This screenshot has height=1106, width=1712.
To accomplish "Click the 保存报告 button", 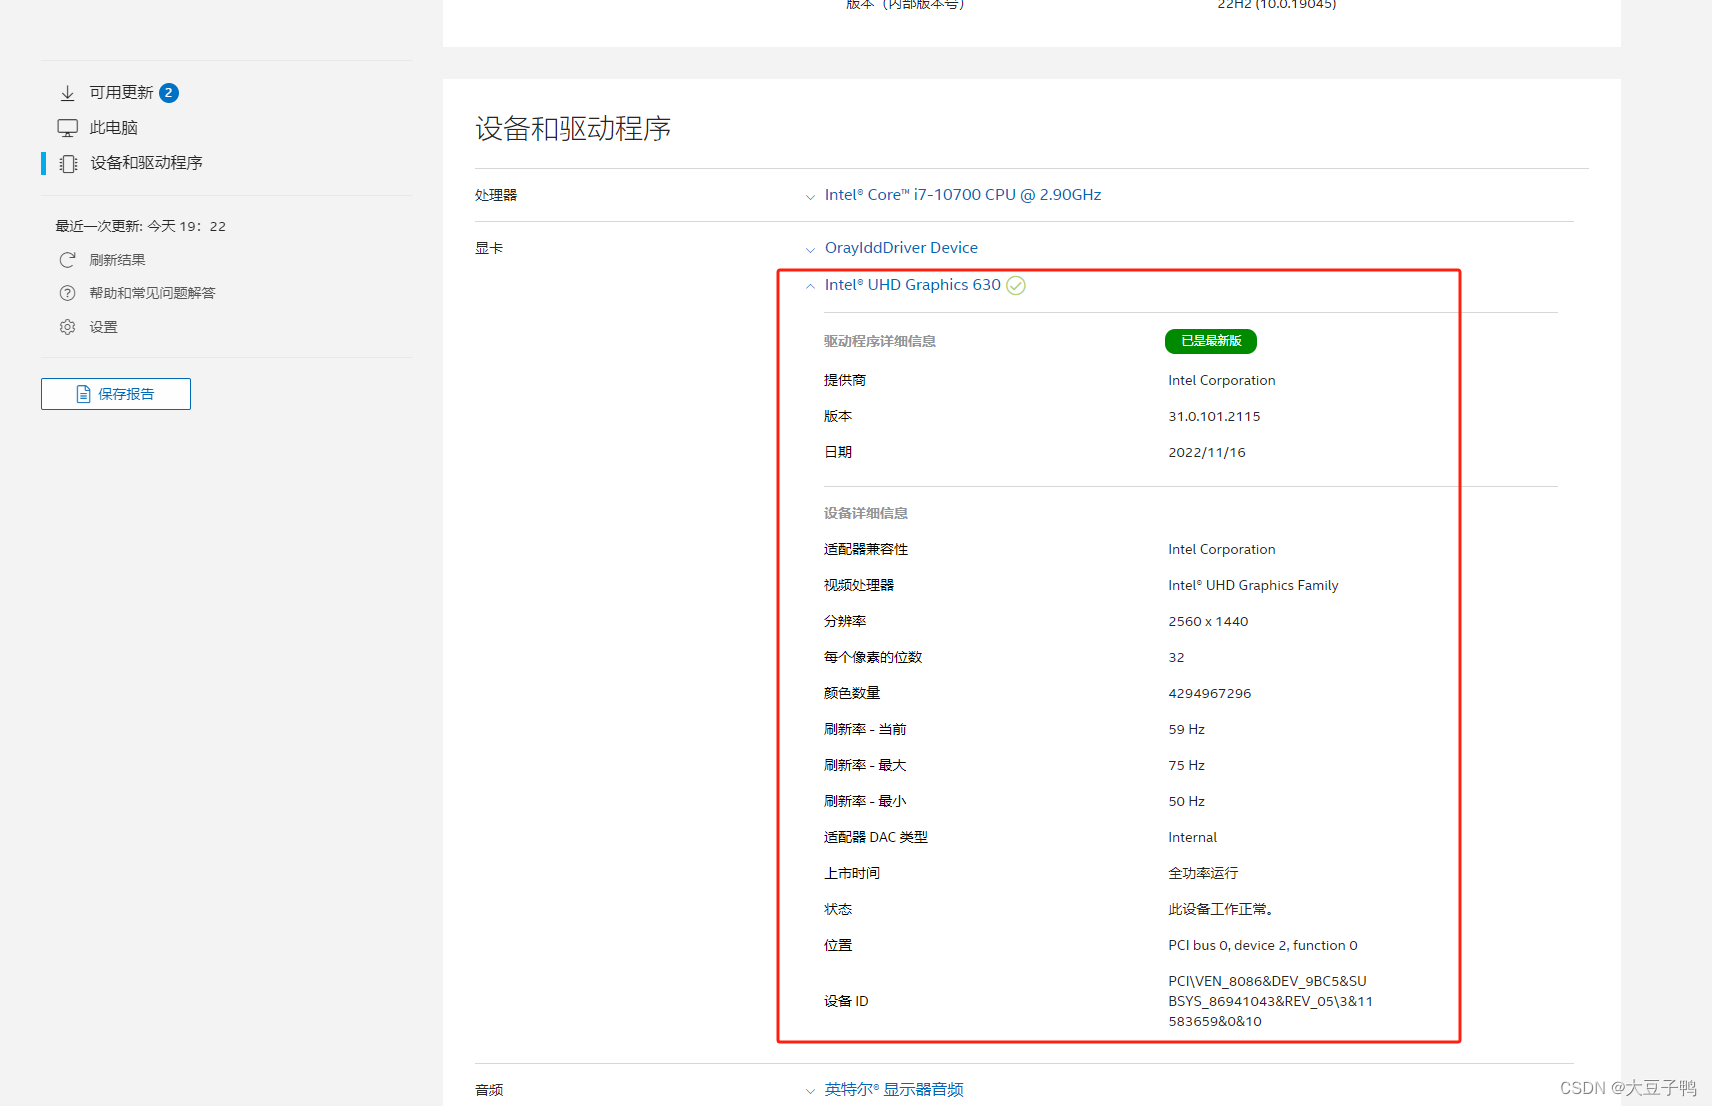I will [116, 394].
